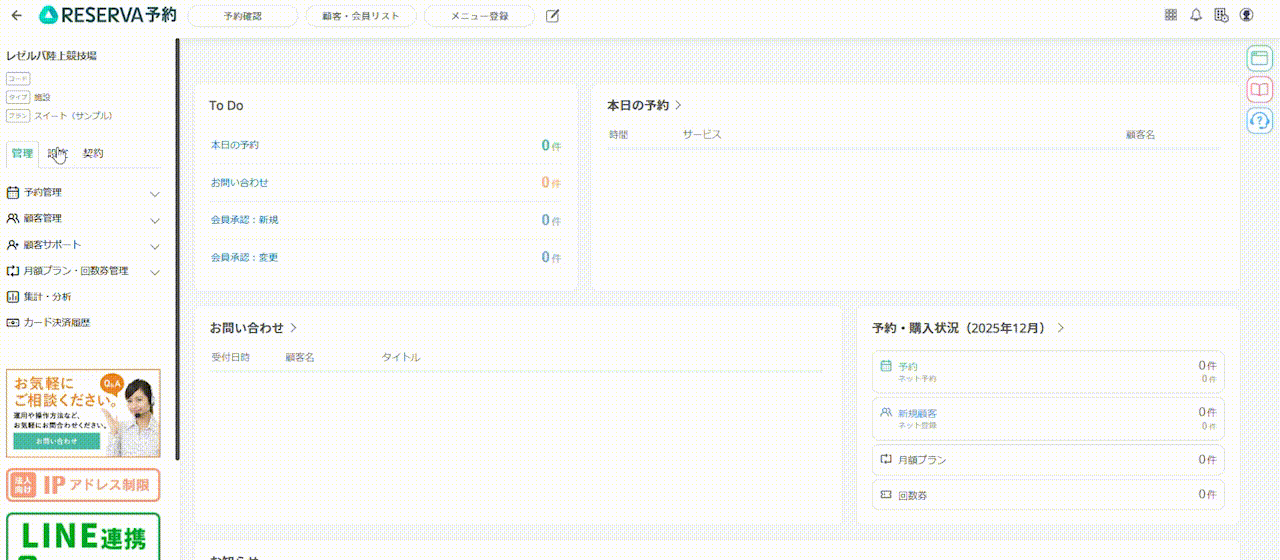The width and height of the screenshot is (1280, 560).
Task: Click the 予約・購入状況（2025年12月） heading
Action: pos(959,328)
